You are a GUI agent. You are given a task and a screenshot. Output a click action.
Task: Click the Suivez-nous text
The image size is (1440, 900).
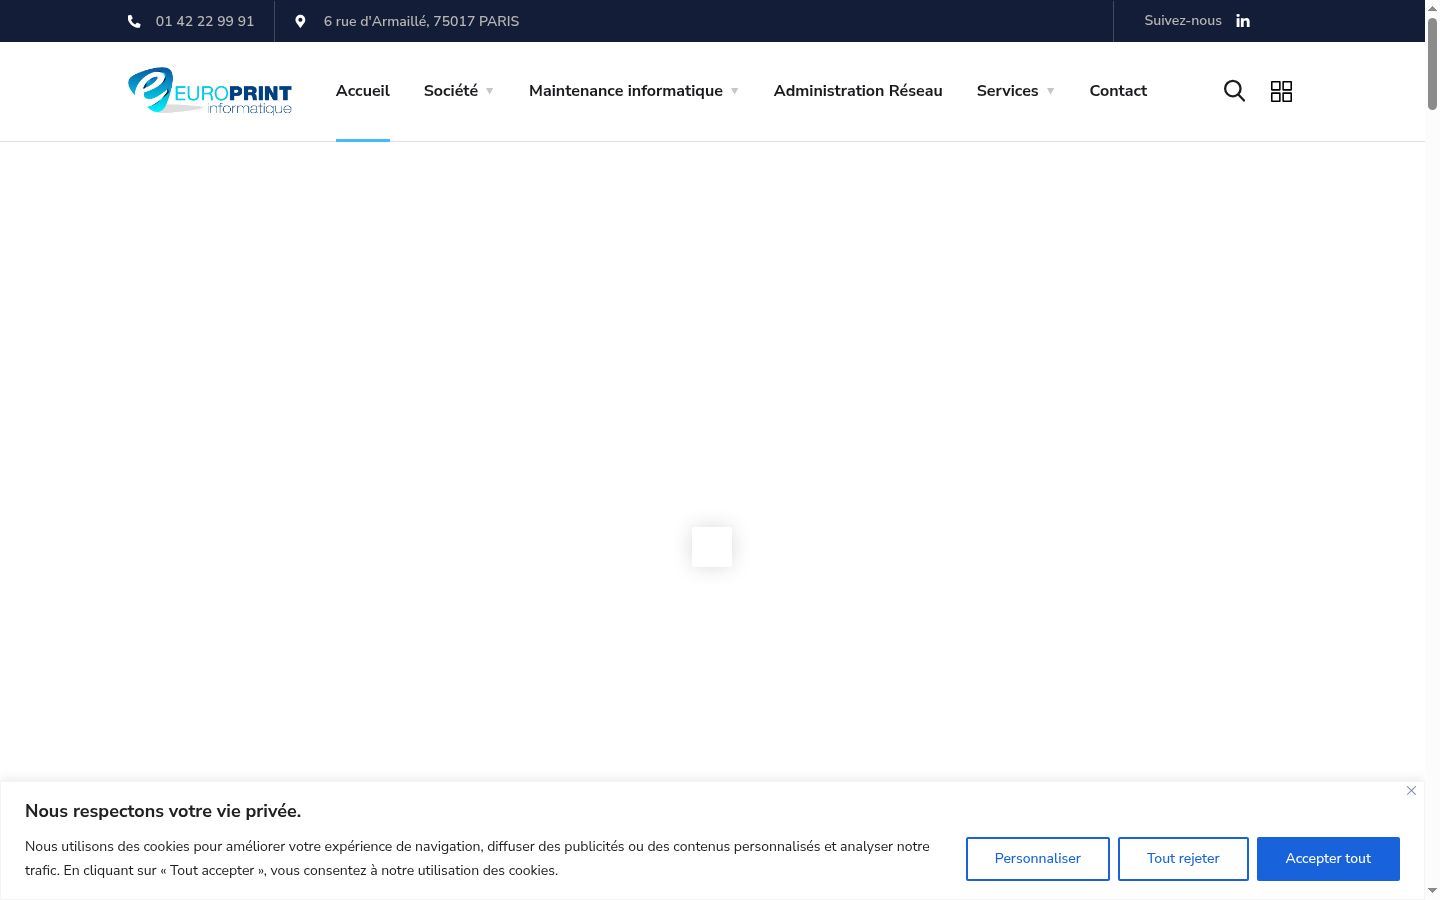pos(1183,21)
